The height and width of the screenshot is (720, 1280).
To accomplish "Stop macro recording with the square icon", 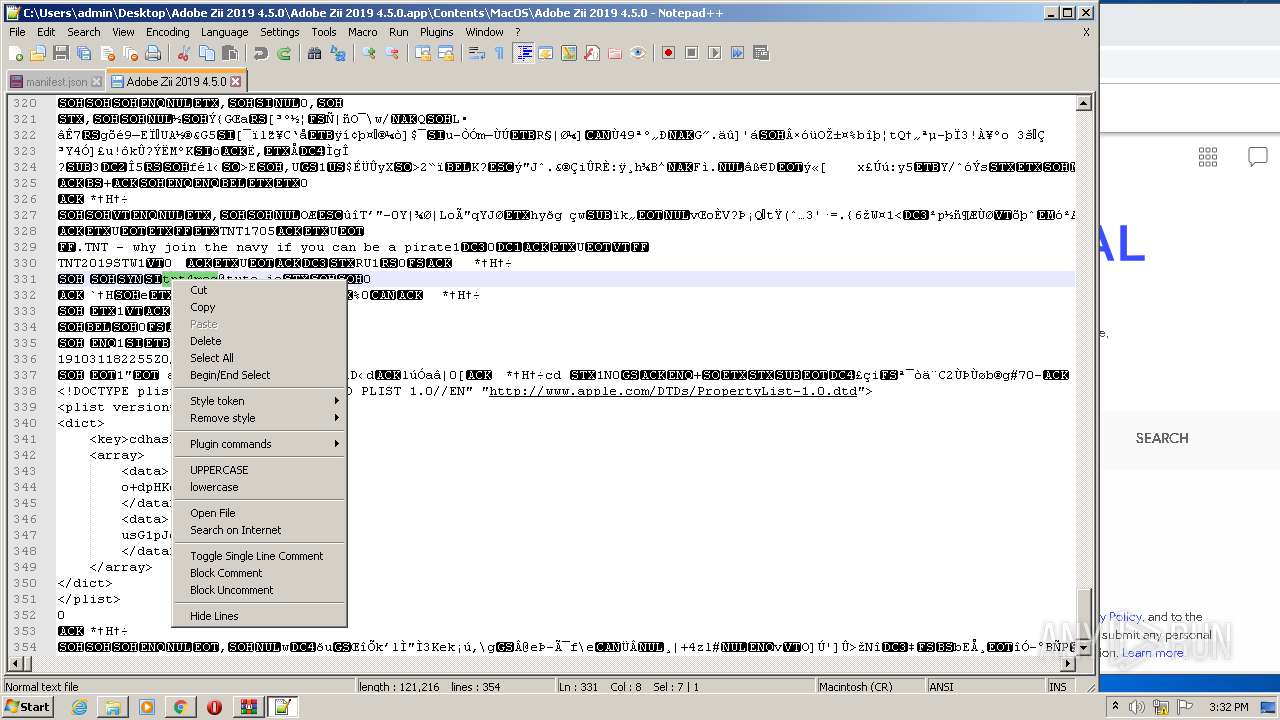I will (691, 53).
